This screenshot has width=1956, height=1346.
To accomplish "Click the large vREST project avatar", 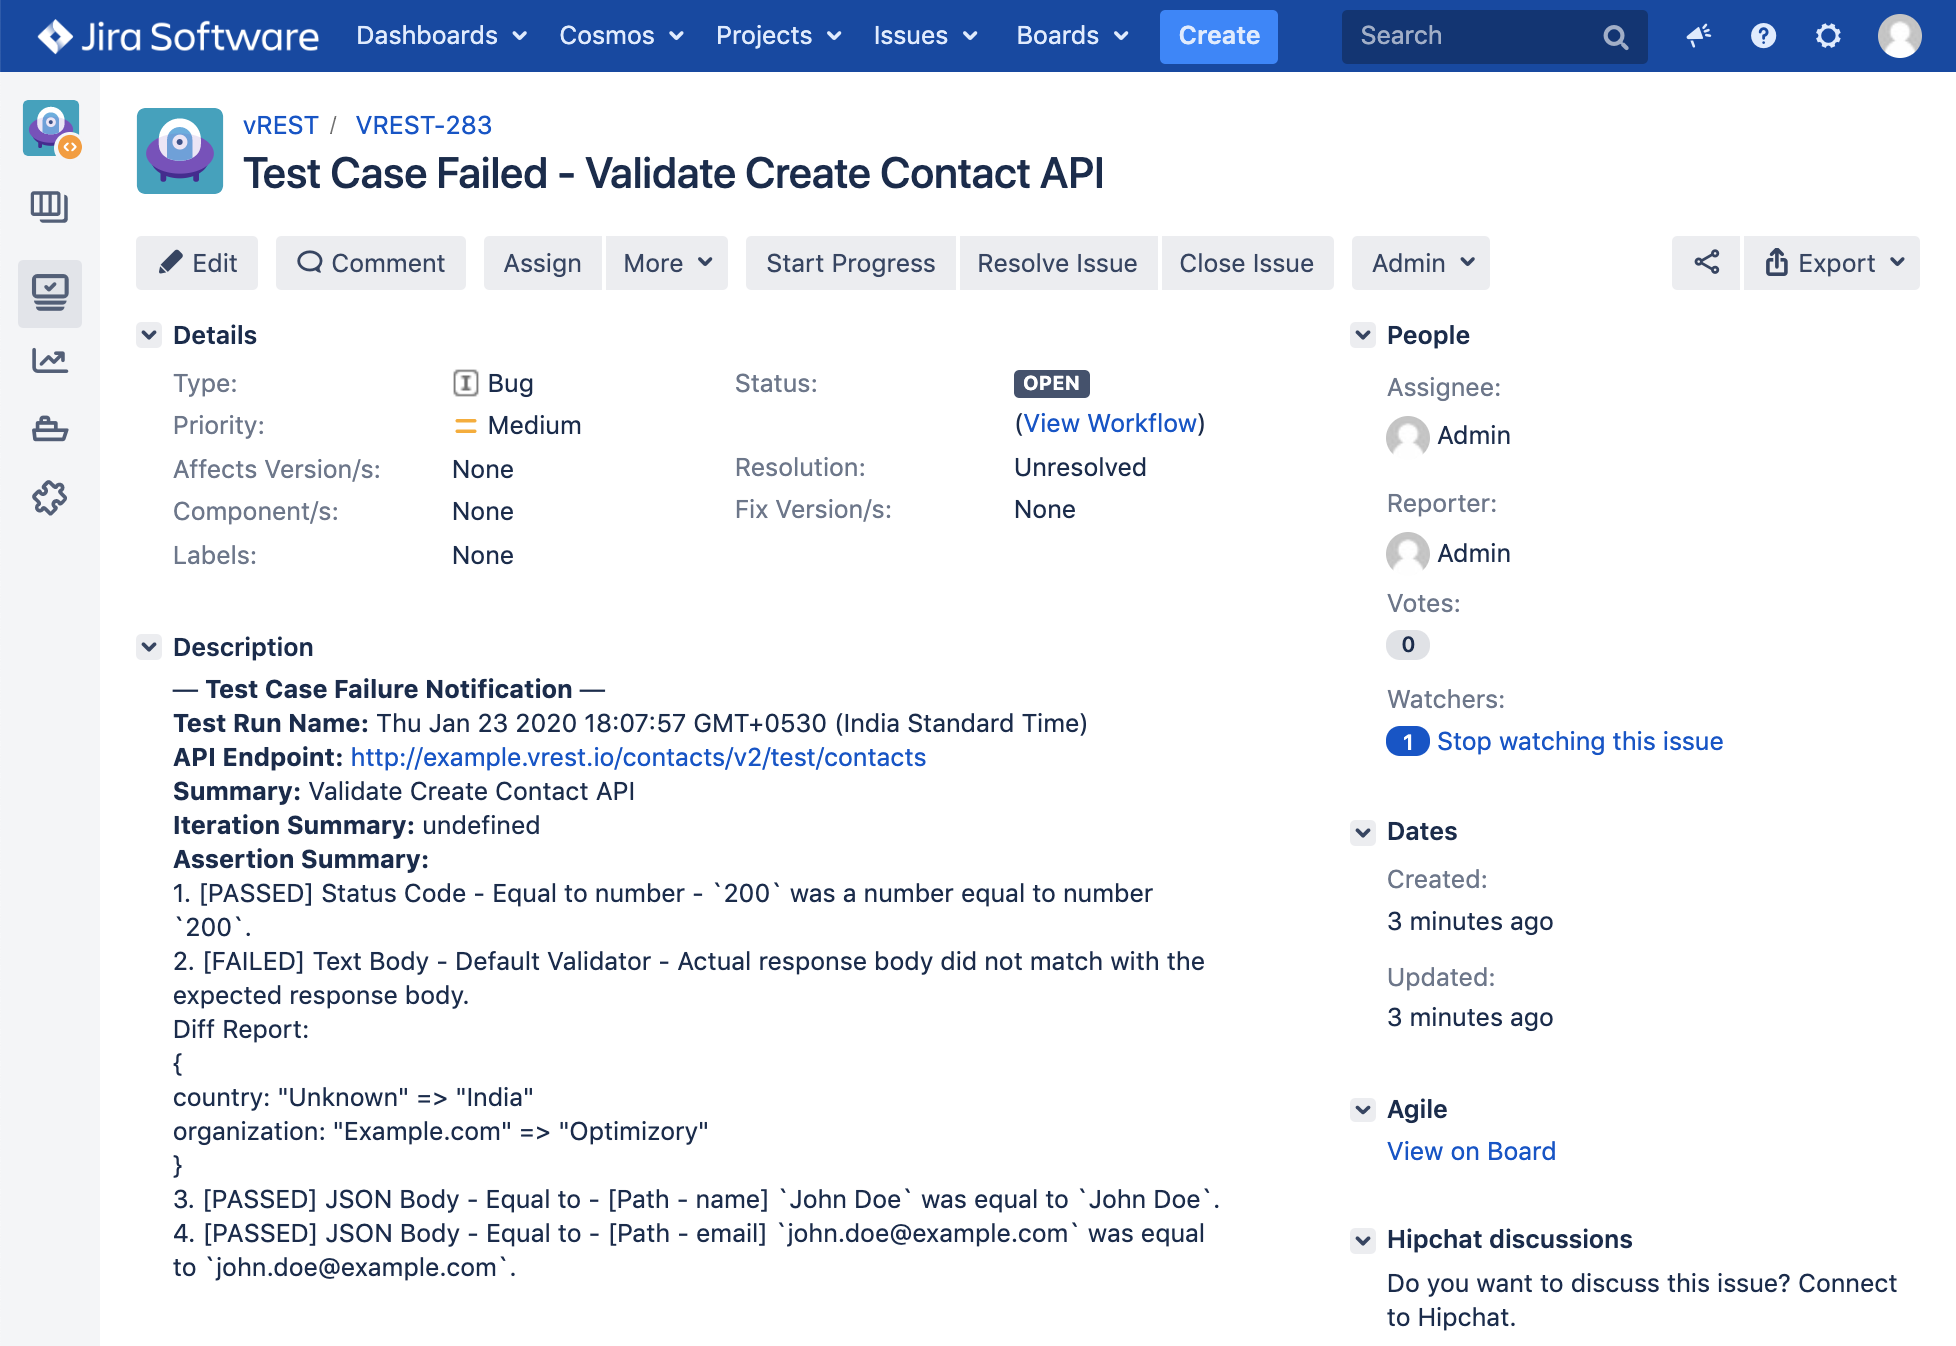I will [180, 151].
